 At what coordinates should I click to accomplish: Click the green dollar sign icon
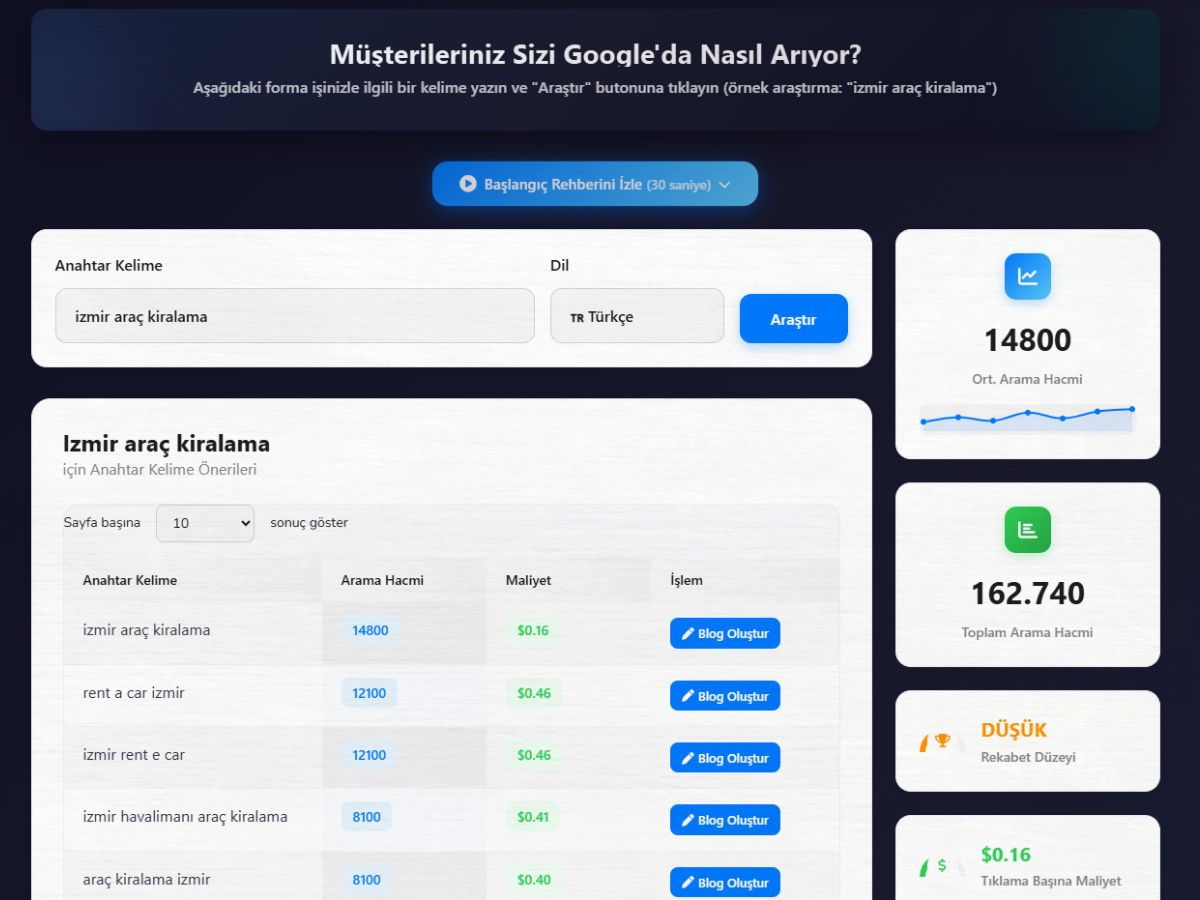(941, 865)
